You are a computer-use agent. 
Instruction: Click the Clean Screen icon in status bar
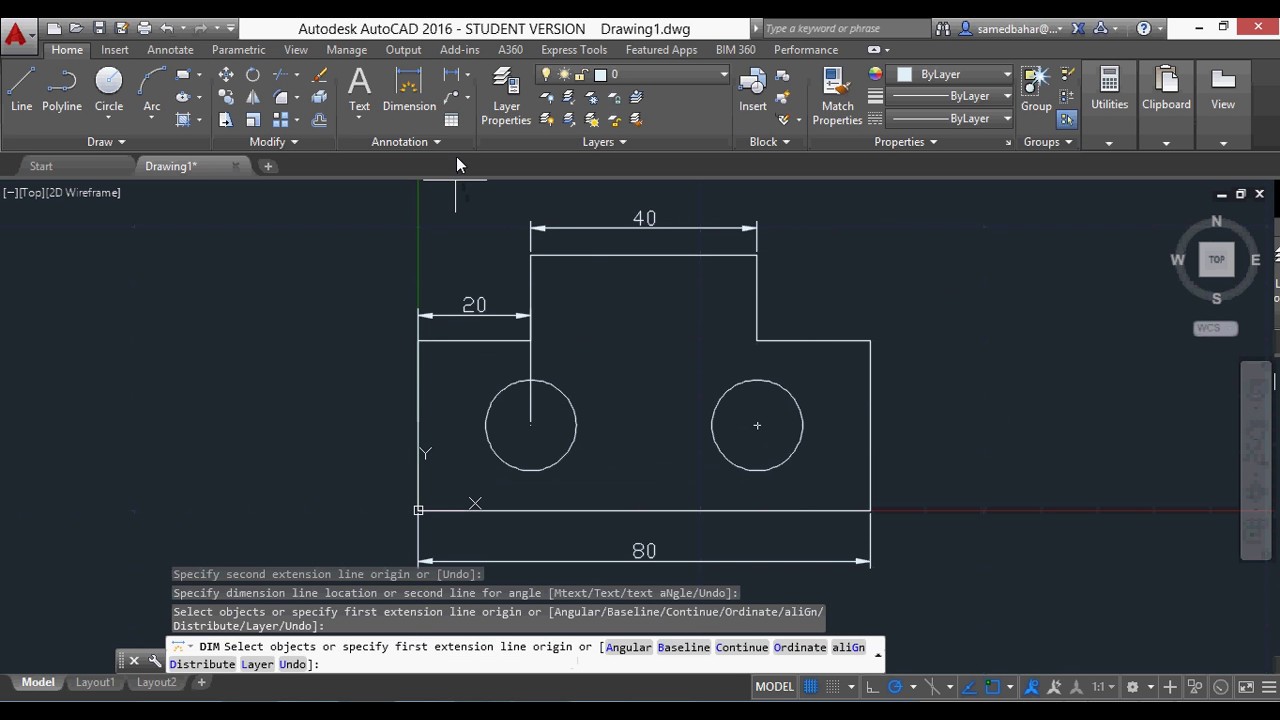click(x=1246, y=687)
